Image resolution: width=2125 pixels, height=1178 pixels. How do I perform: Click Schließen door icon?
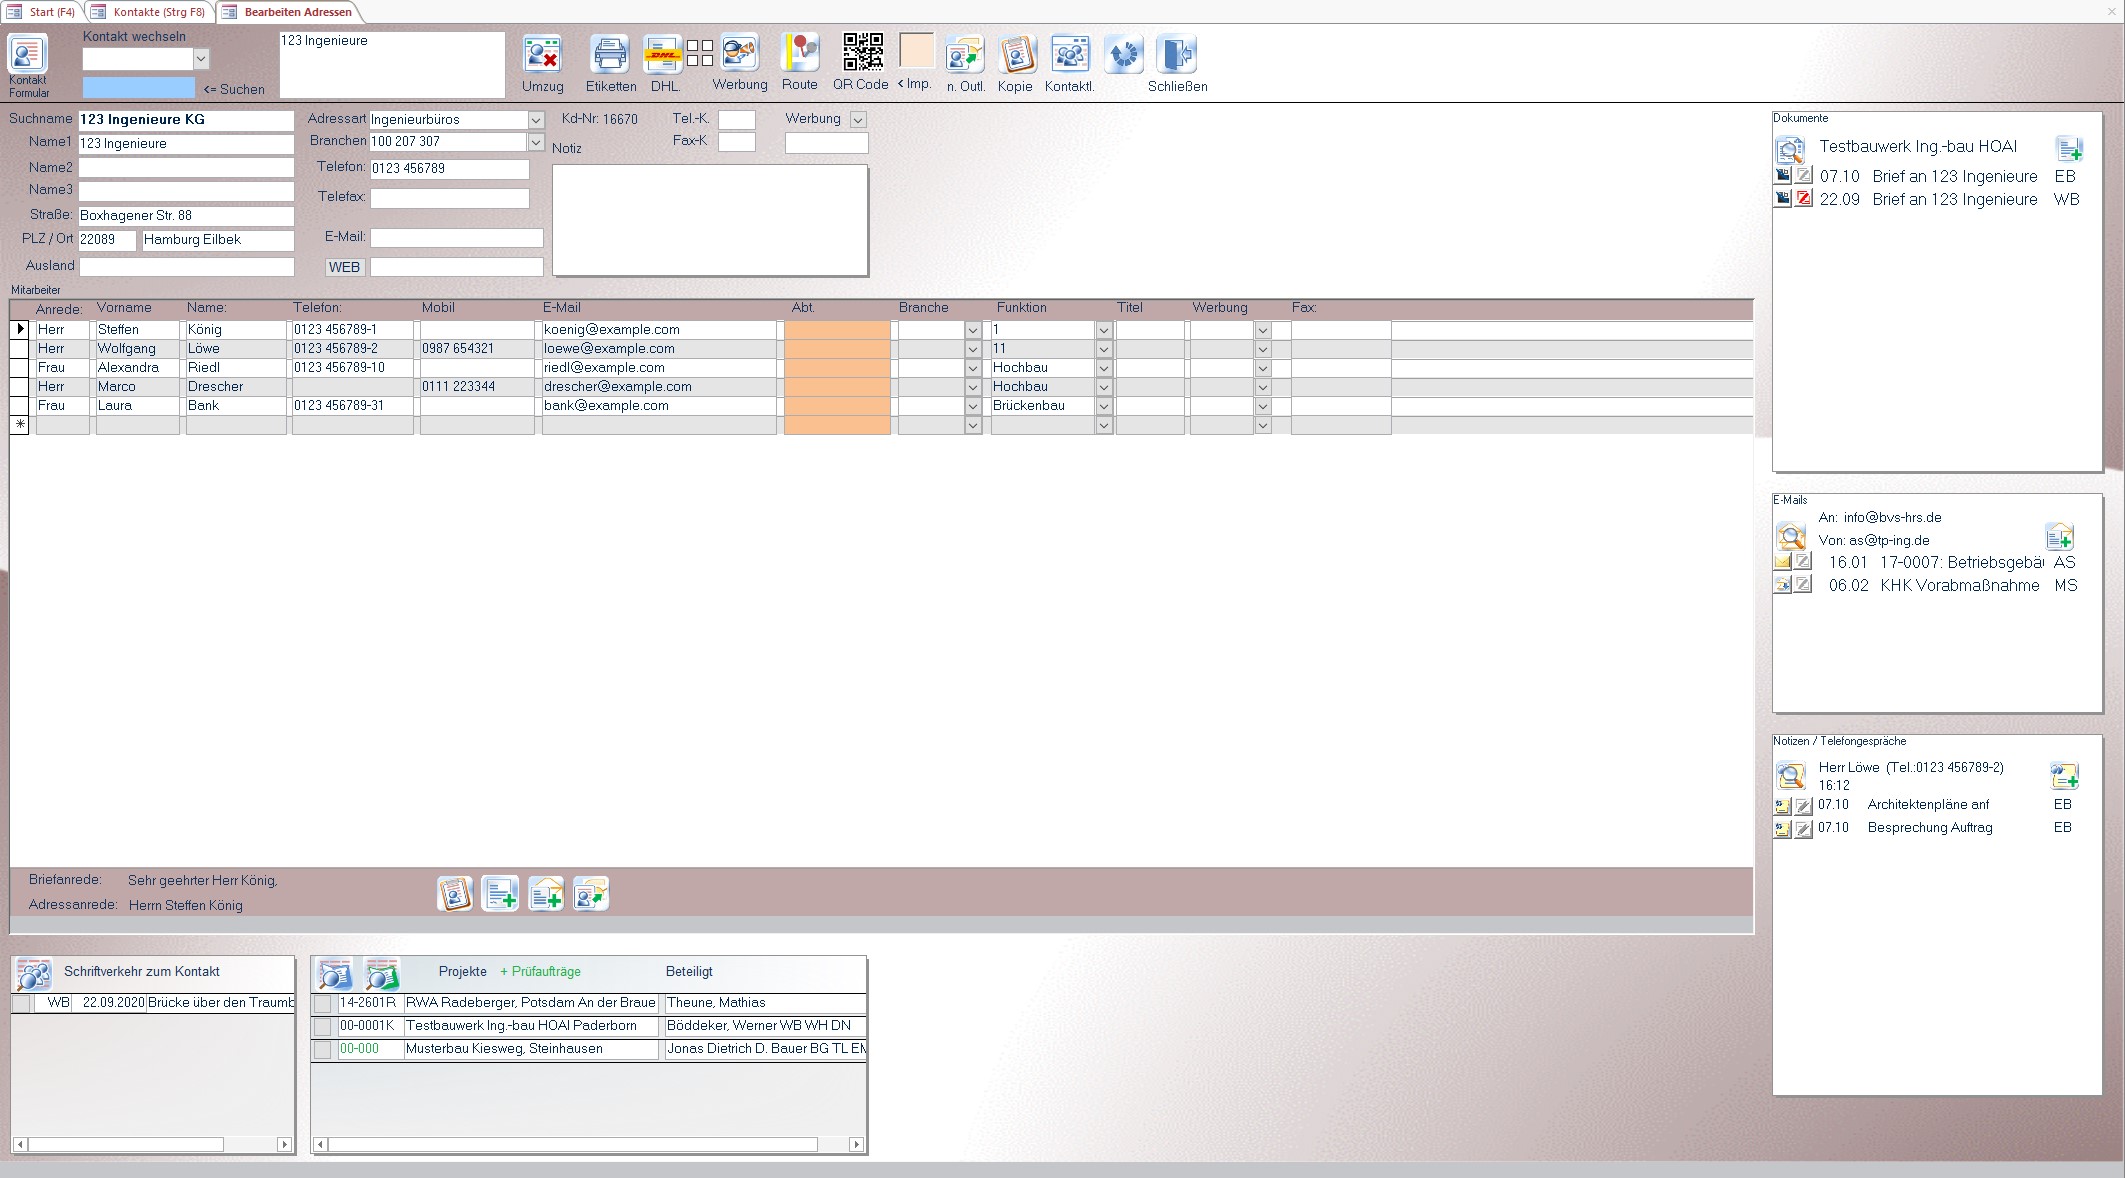[1176, 54]
